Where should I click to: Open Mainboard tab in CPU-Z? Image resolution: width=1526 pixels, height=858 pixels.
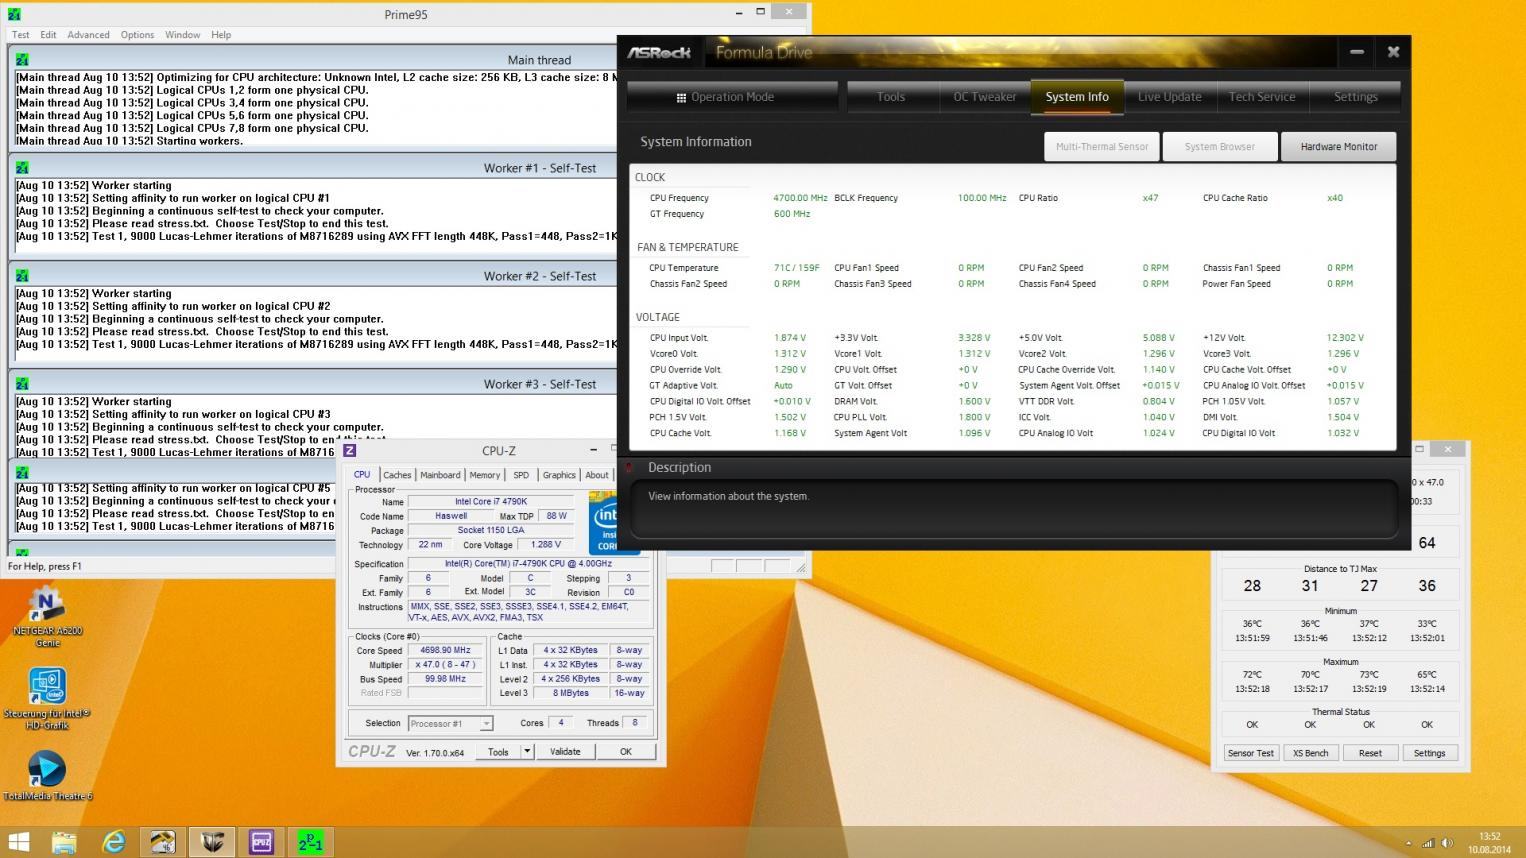click(440, 475)
